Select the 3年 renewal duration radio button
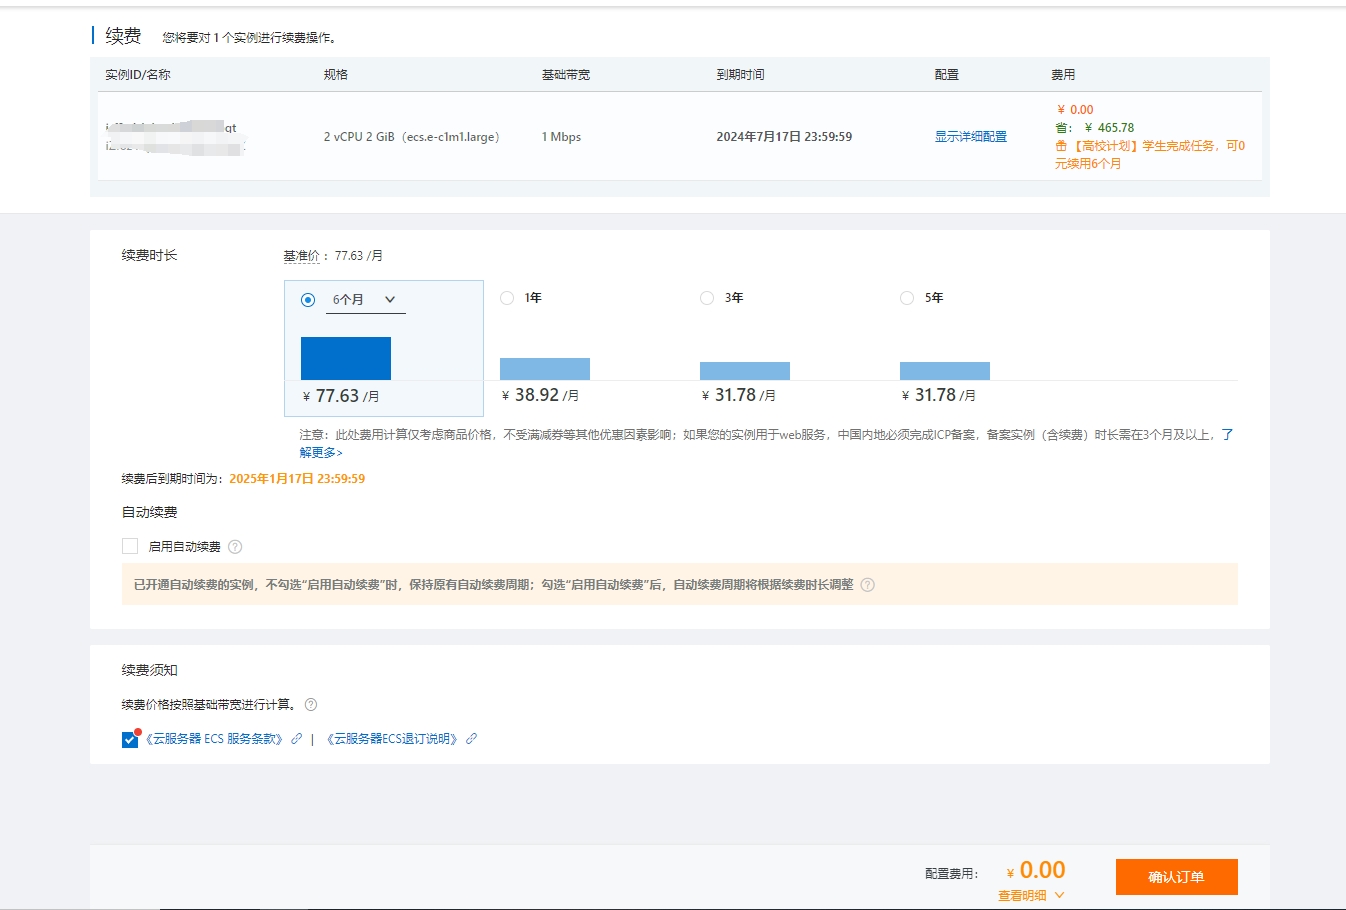The height and width of the screenshot is (910, 1346). [x=707, y=297]
